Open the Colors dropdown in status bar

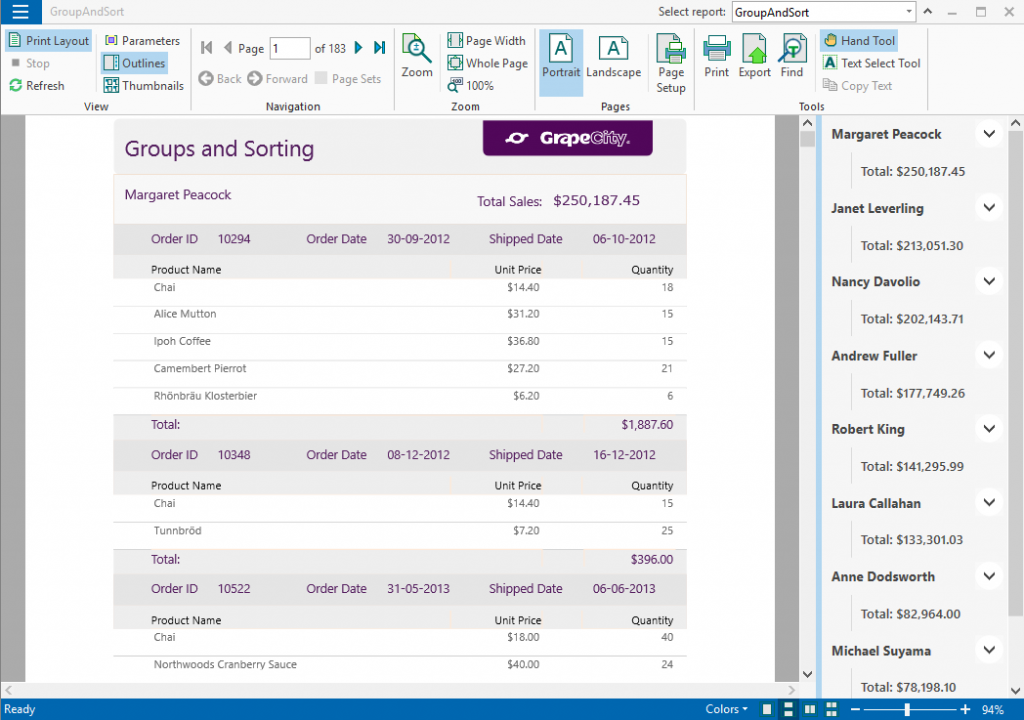point(726,709)
